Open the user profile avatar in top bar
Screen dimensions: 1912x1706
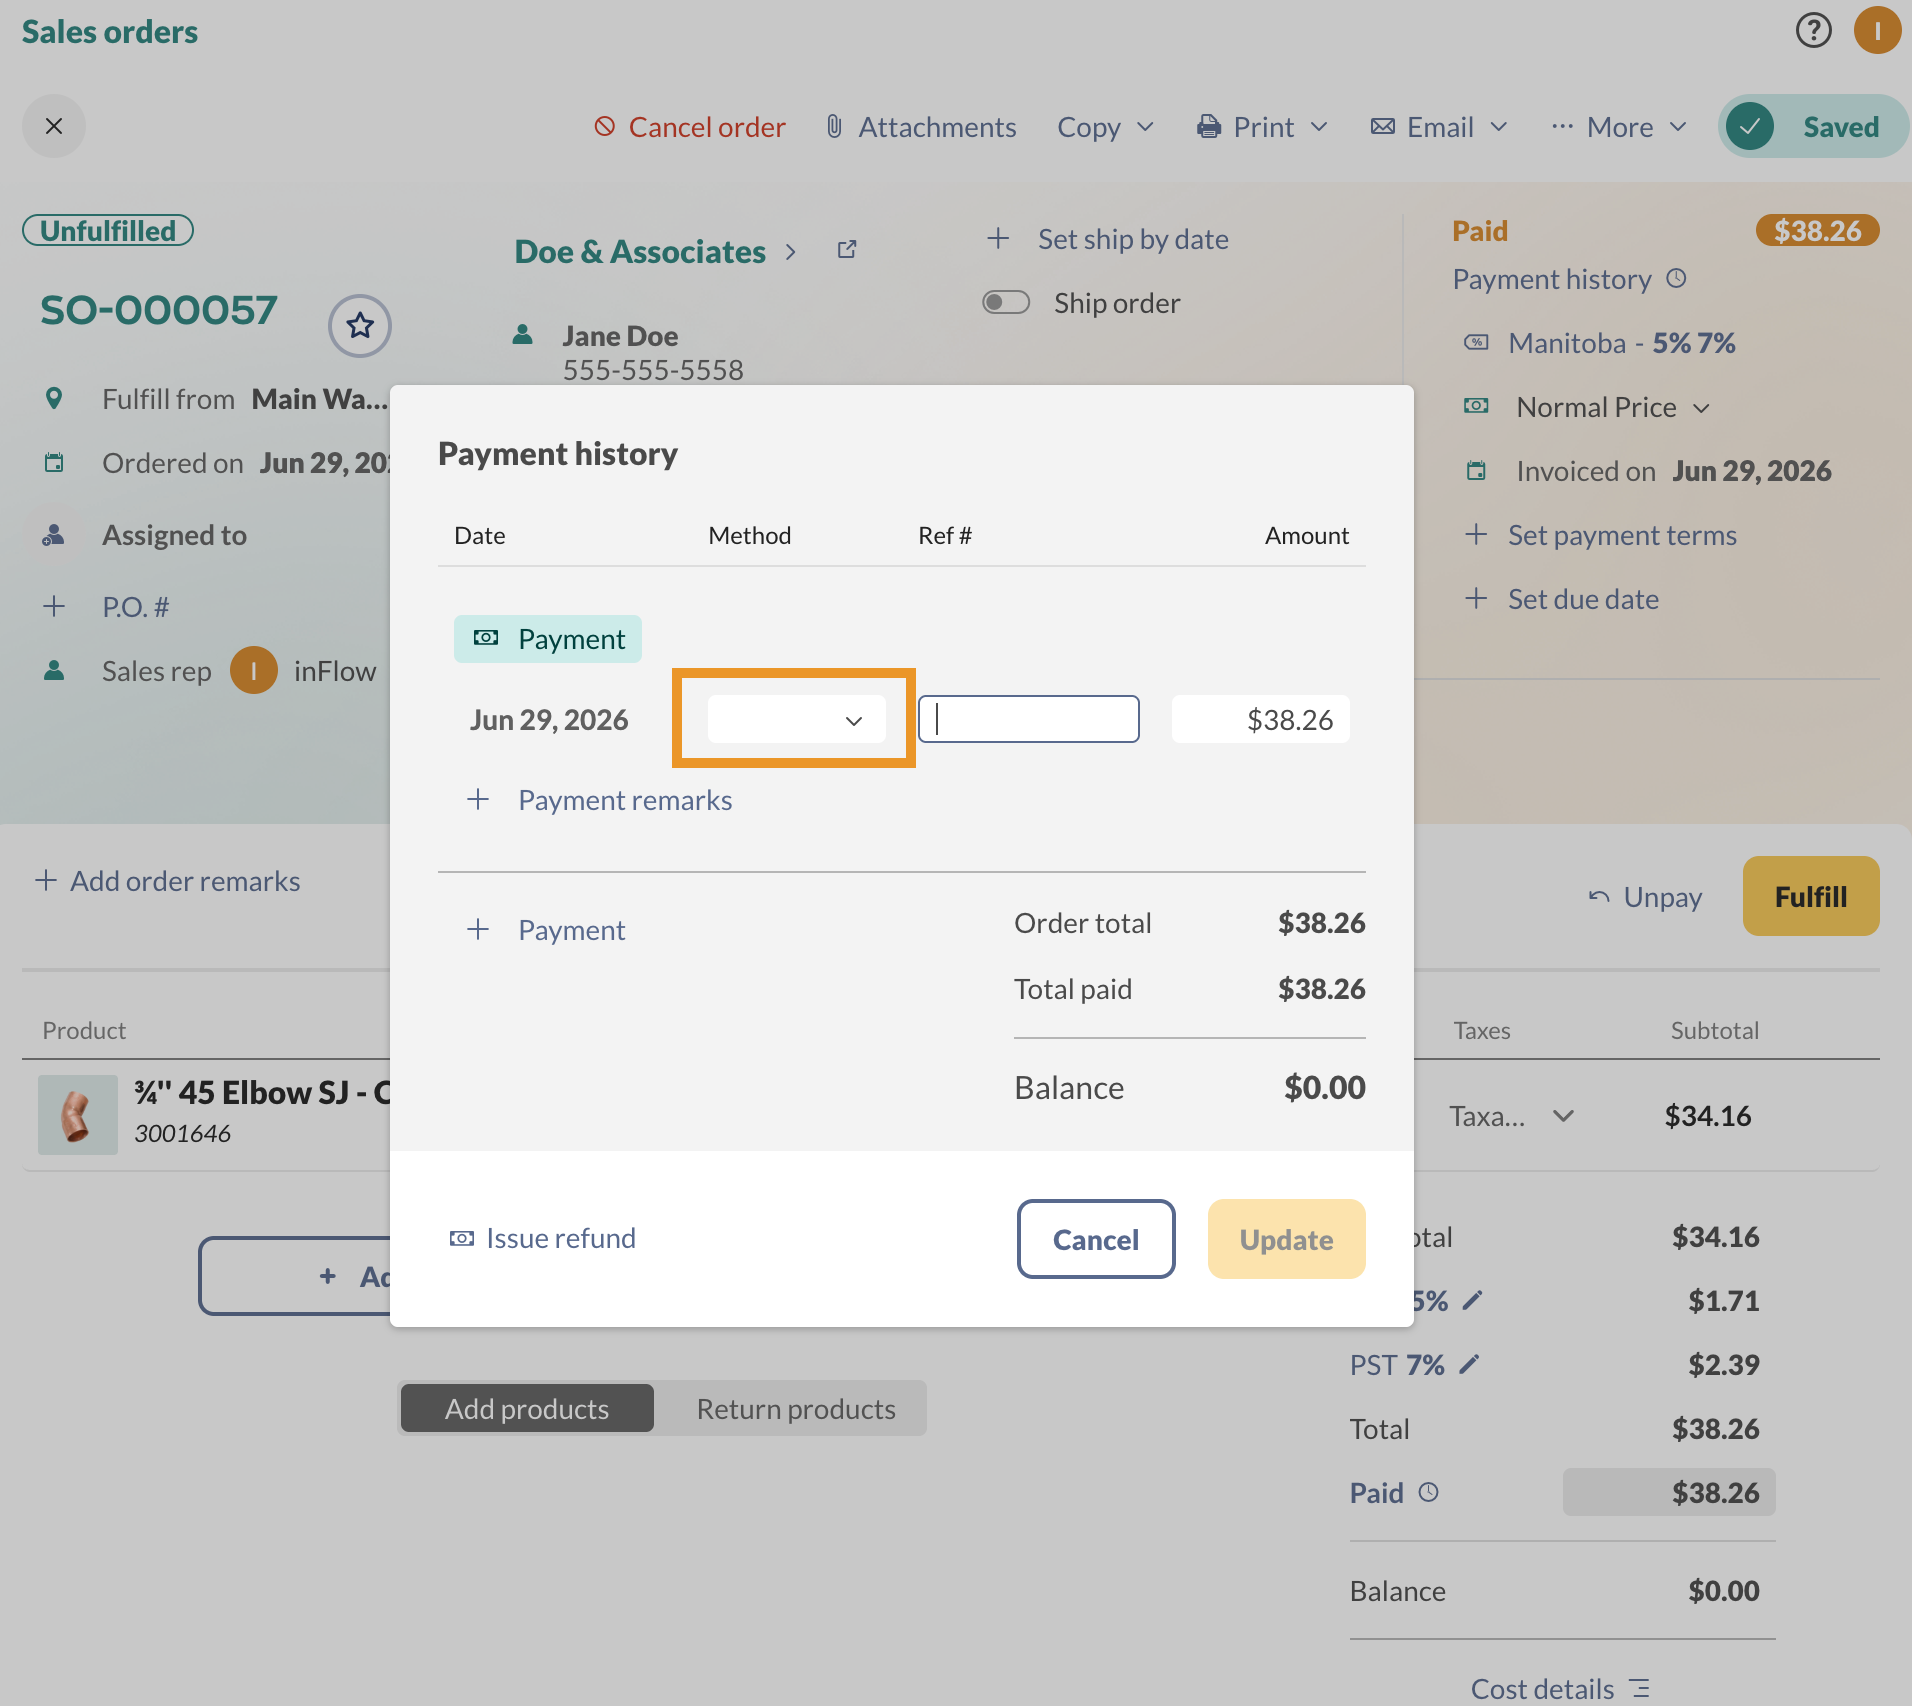[x=1877, y=30]
